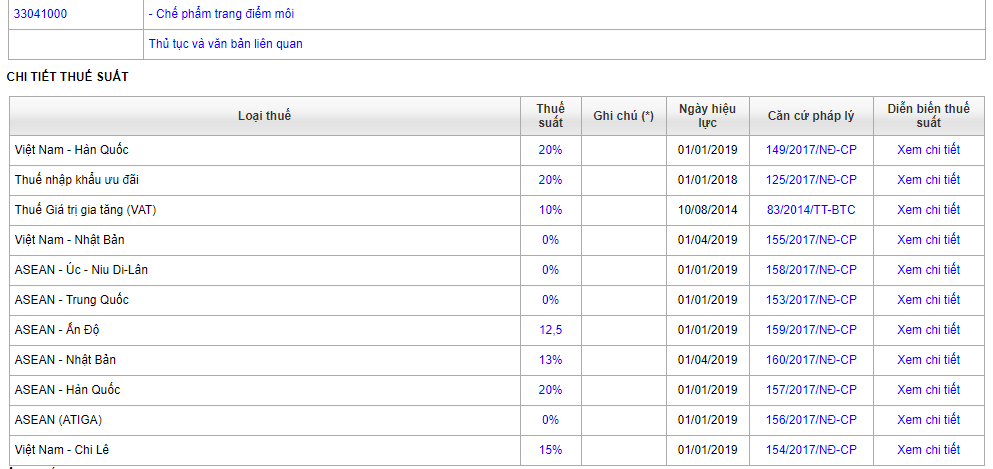Open decree 160/2017/NĐ-CP link
The height and width of the screenshot is (469, 993).
click(811, 360)
